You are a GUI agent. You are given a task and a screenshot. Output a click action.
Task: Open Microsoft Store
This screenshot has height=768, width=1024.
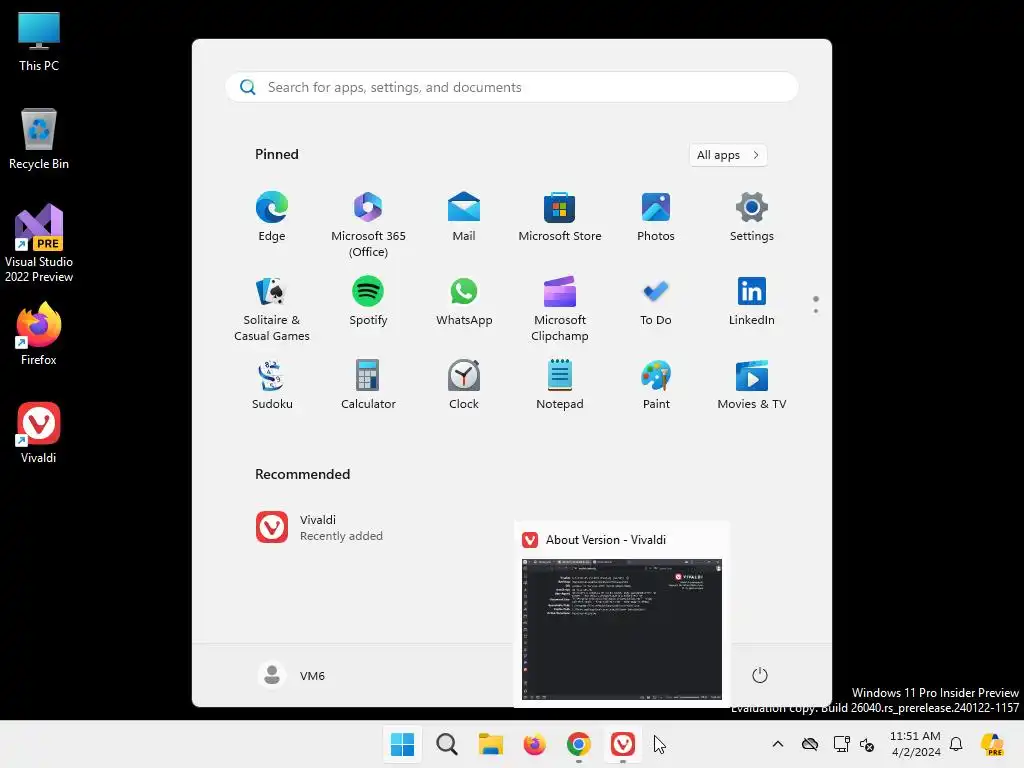560,217
